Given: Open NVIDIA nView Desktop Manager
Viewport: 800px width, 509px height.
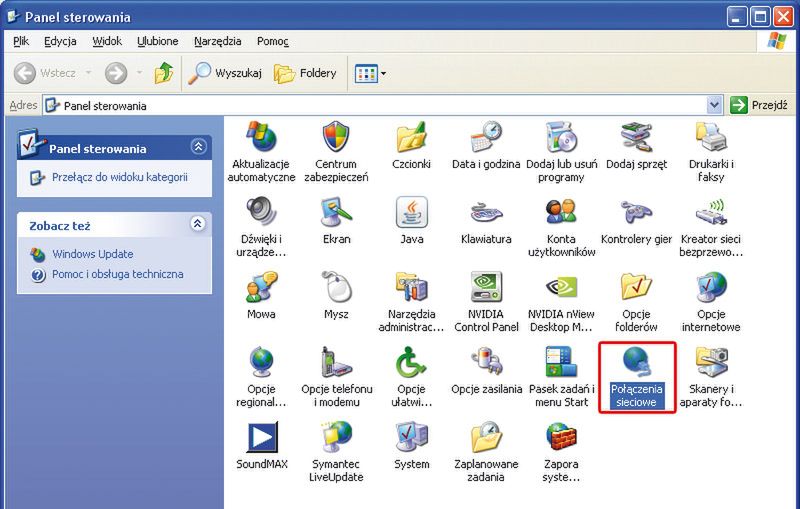Looking at the screenshot, I should [561, 302].
